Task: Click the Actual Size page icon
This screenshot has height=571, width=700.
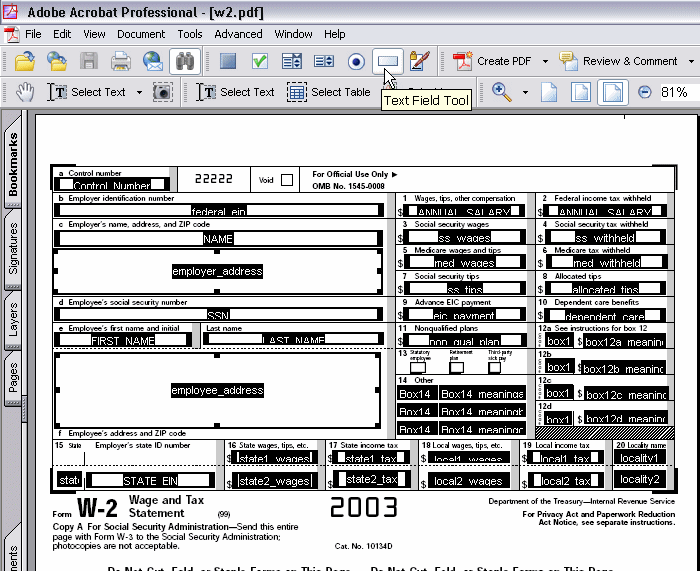Action: 549,92
